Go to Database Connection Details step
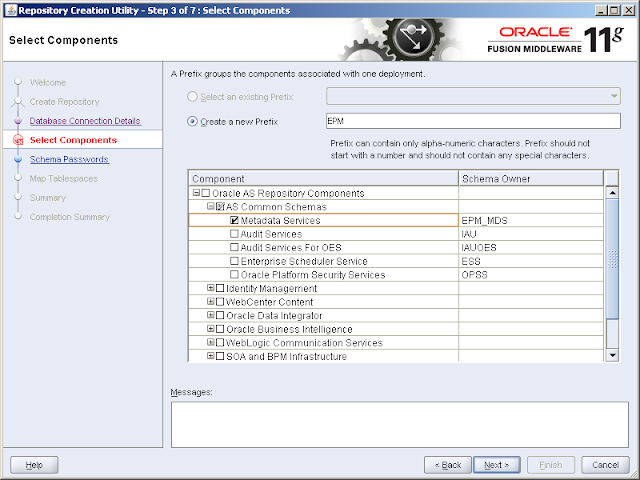 pos(85,121)
